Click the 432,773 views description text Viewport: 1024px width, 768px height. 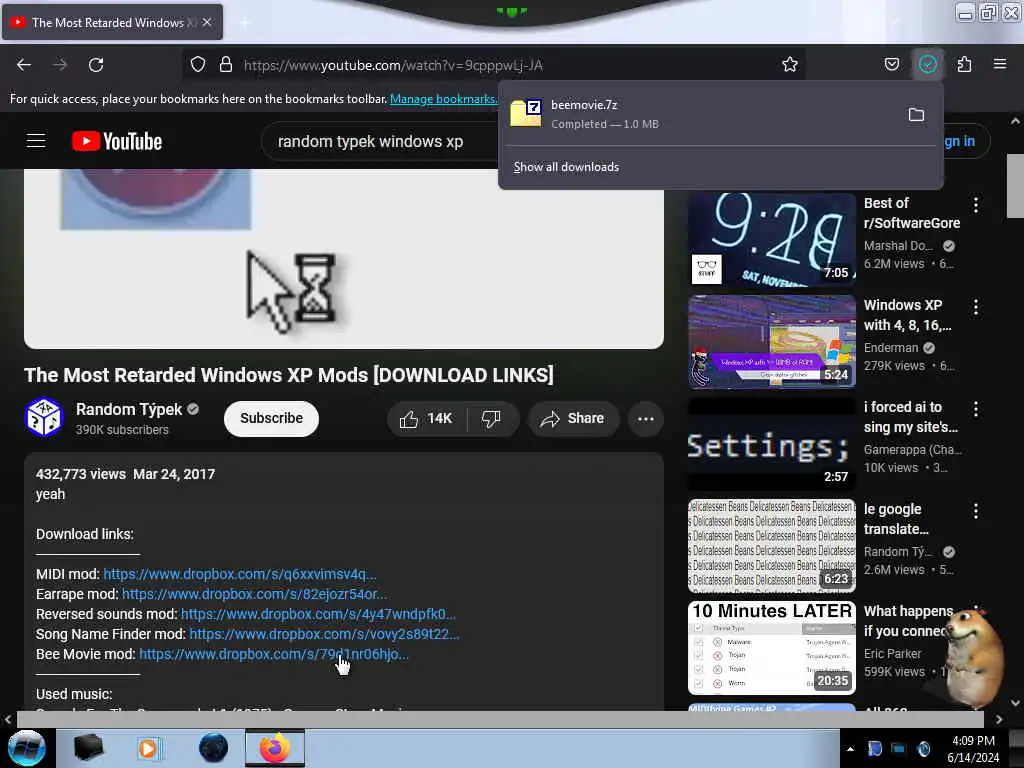coord(80,474)
